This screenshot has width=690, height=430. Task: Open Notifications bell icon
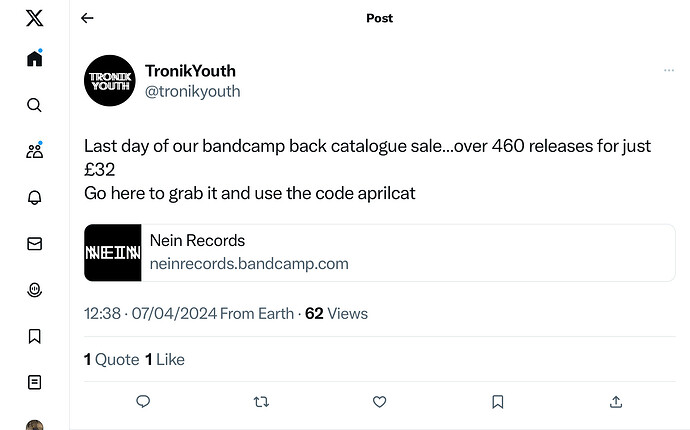[x=34, y=197]
